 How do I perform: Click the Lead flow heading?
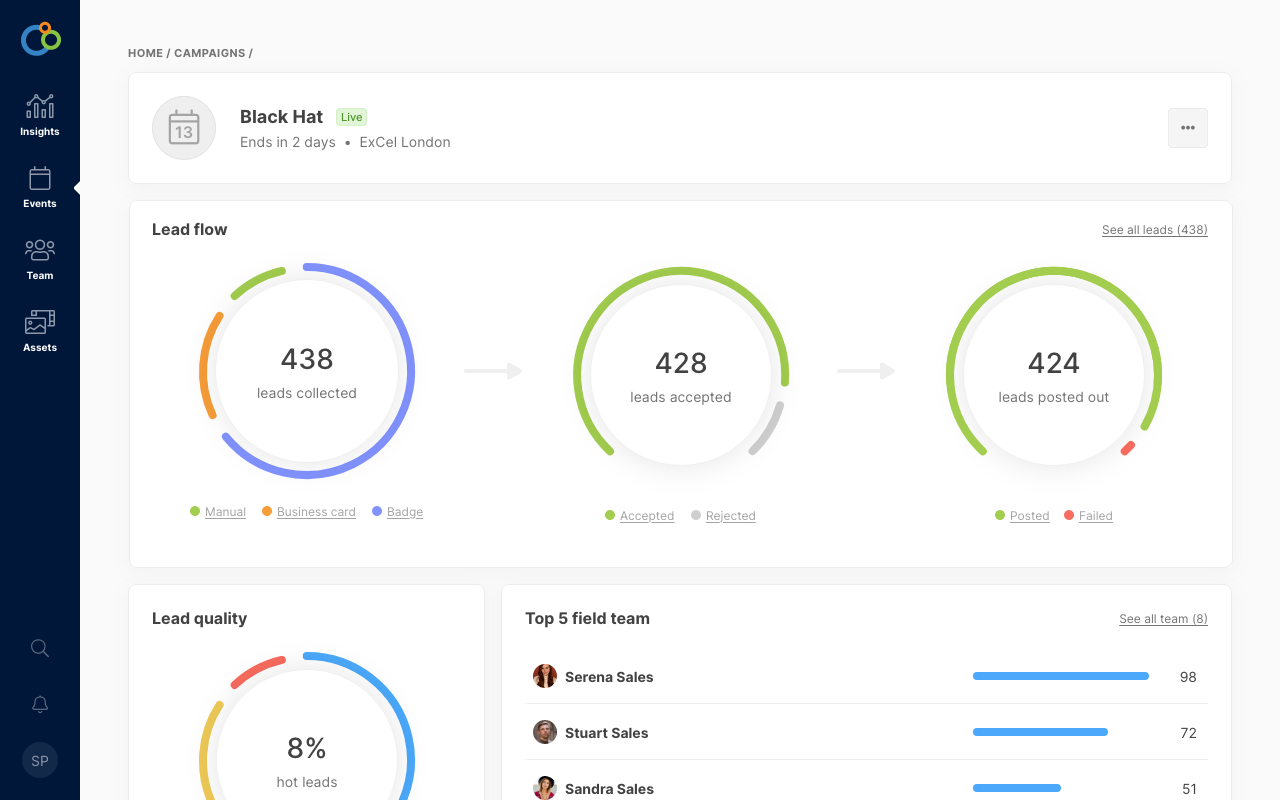coord(190,230)
